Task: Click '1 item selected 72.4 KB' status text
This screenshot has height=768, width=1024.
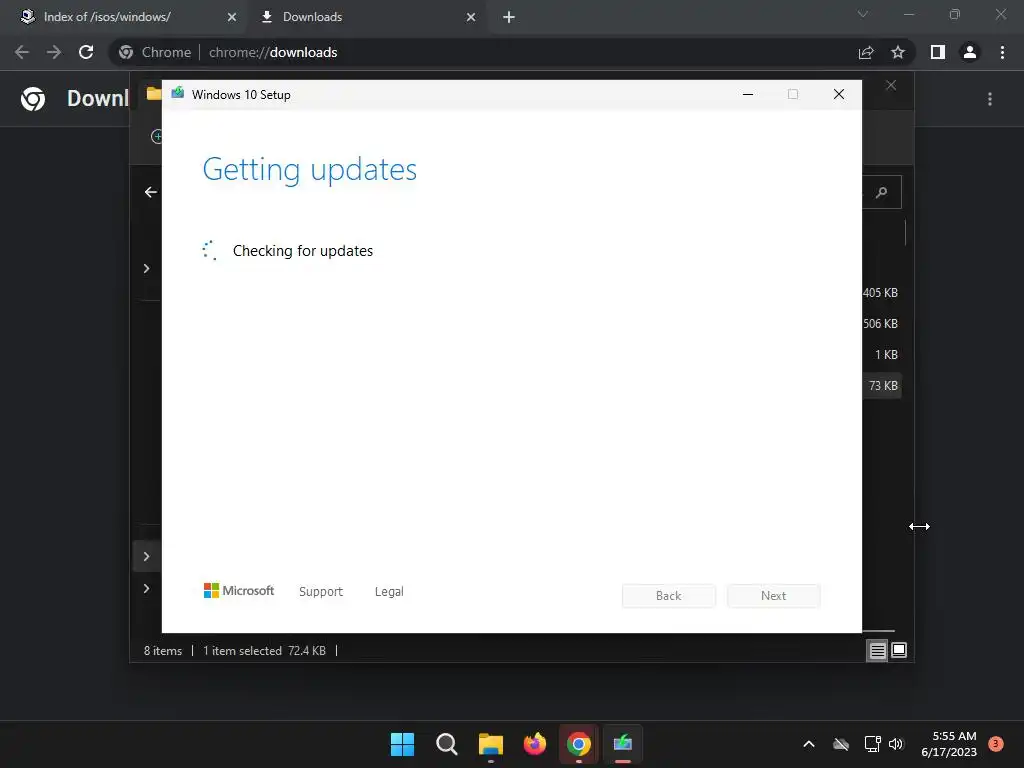Action: (264, 651)
